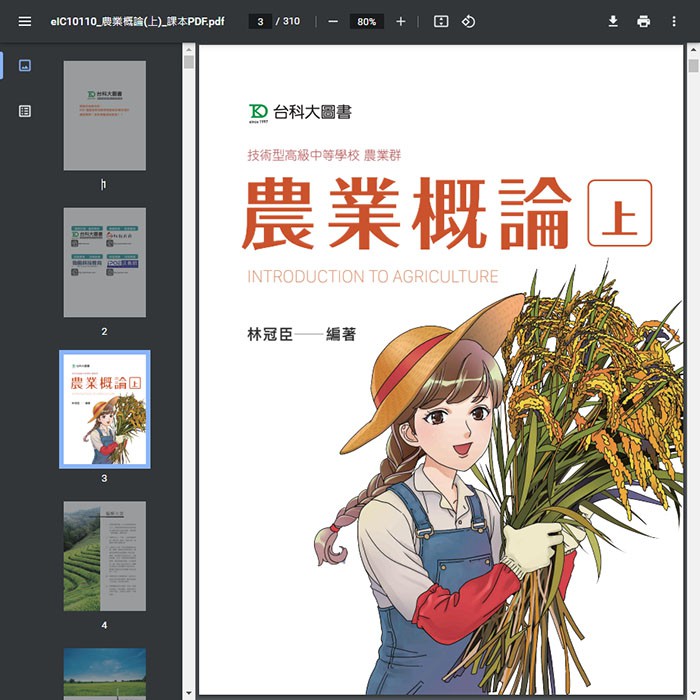Edit the 80% zoom level field
This screenshot has height=700, width=700.
click(367, 21)
